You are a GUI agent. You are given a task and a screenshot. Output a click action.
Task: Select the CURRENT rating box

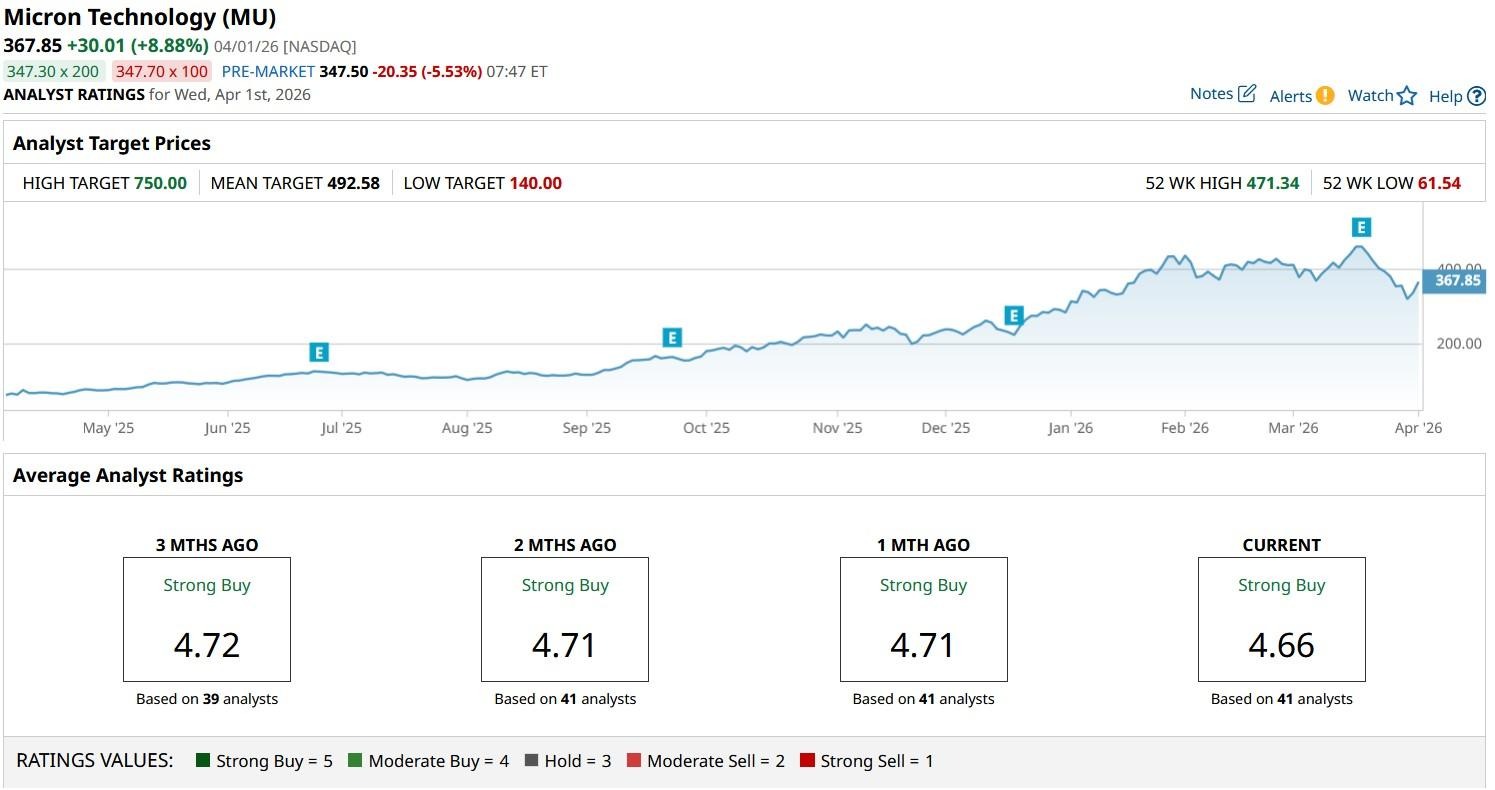[x=1281, y=620]
